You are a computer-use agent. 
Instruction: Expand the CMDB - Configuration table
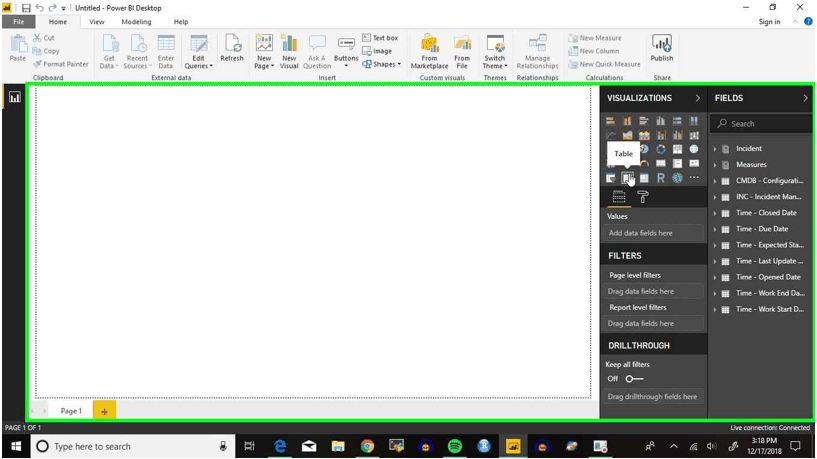click(x=715, y=181)
